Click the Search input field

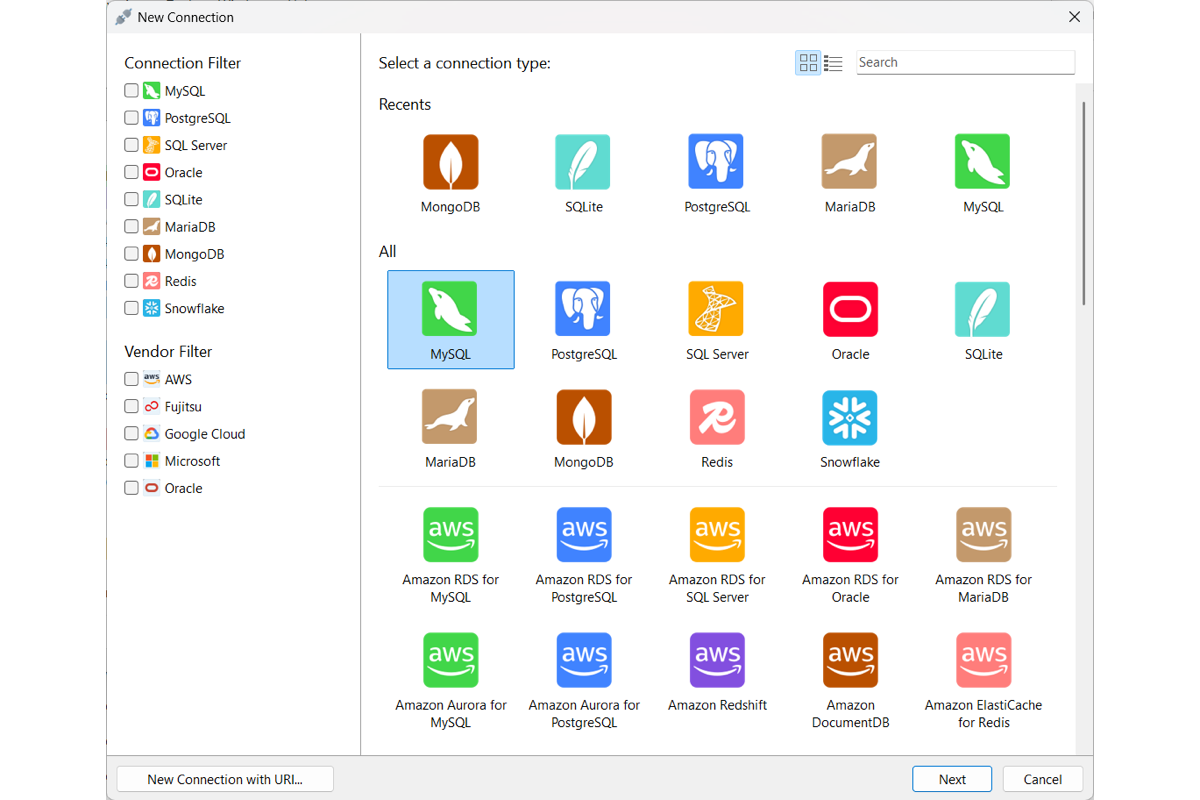[x=965, y=62]
